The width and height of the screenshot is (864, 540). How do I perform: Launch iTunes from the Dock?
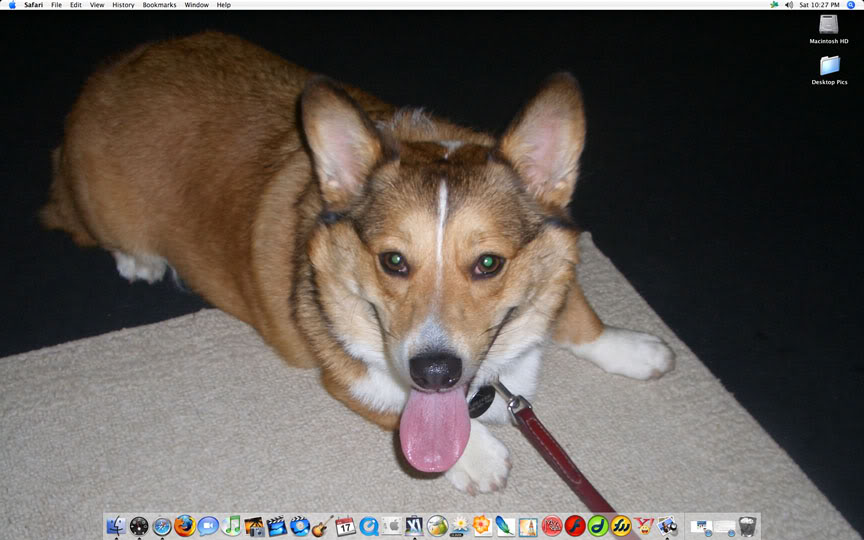click(231, 526)
